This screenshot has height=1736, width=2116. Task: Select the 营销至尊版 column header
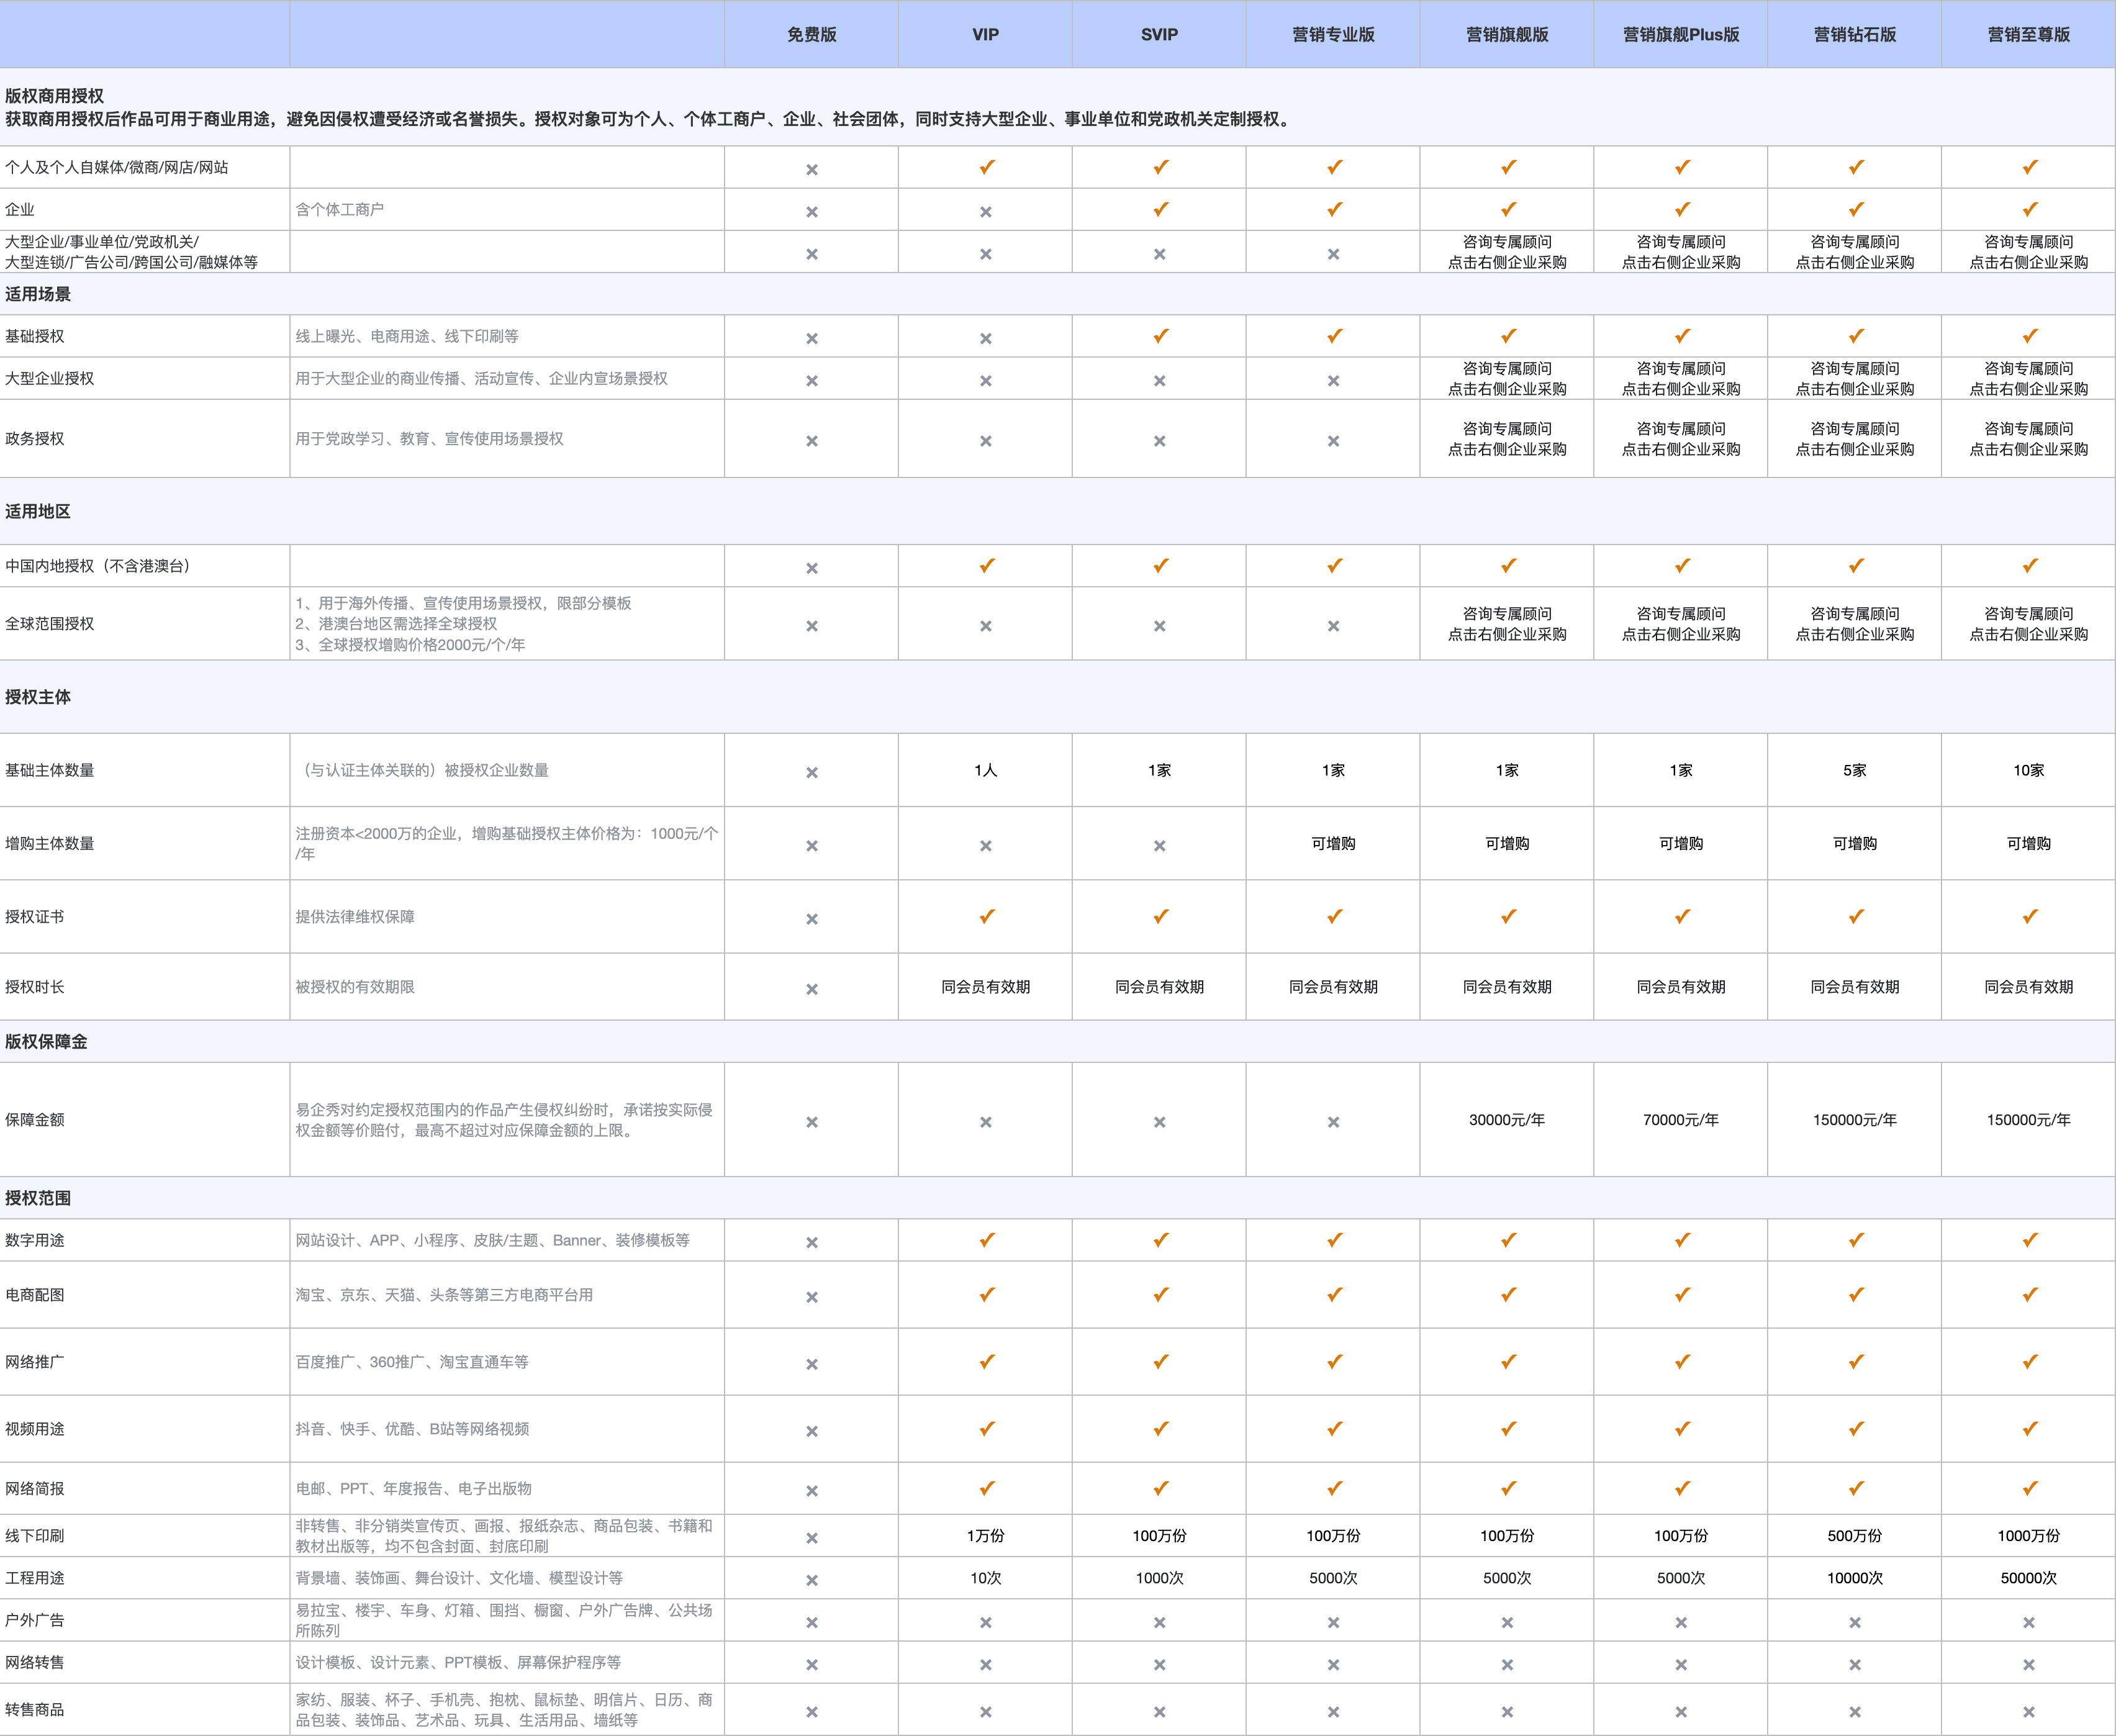(2029, 35)
